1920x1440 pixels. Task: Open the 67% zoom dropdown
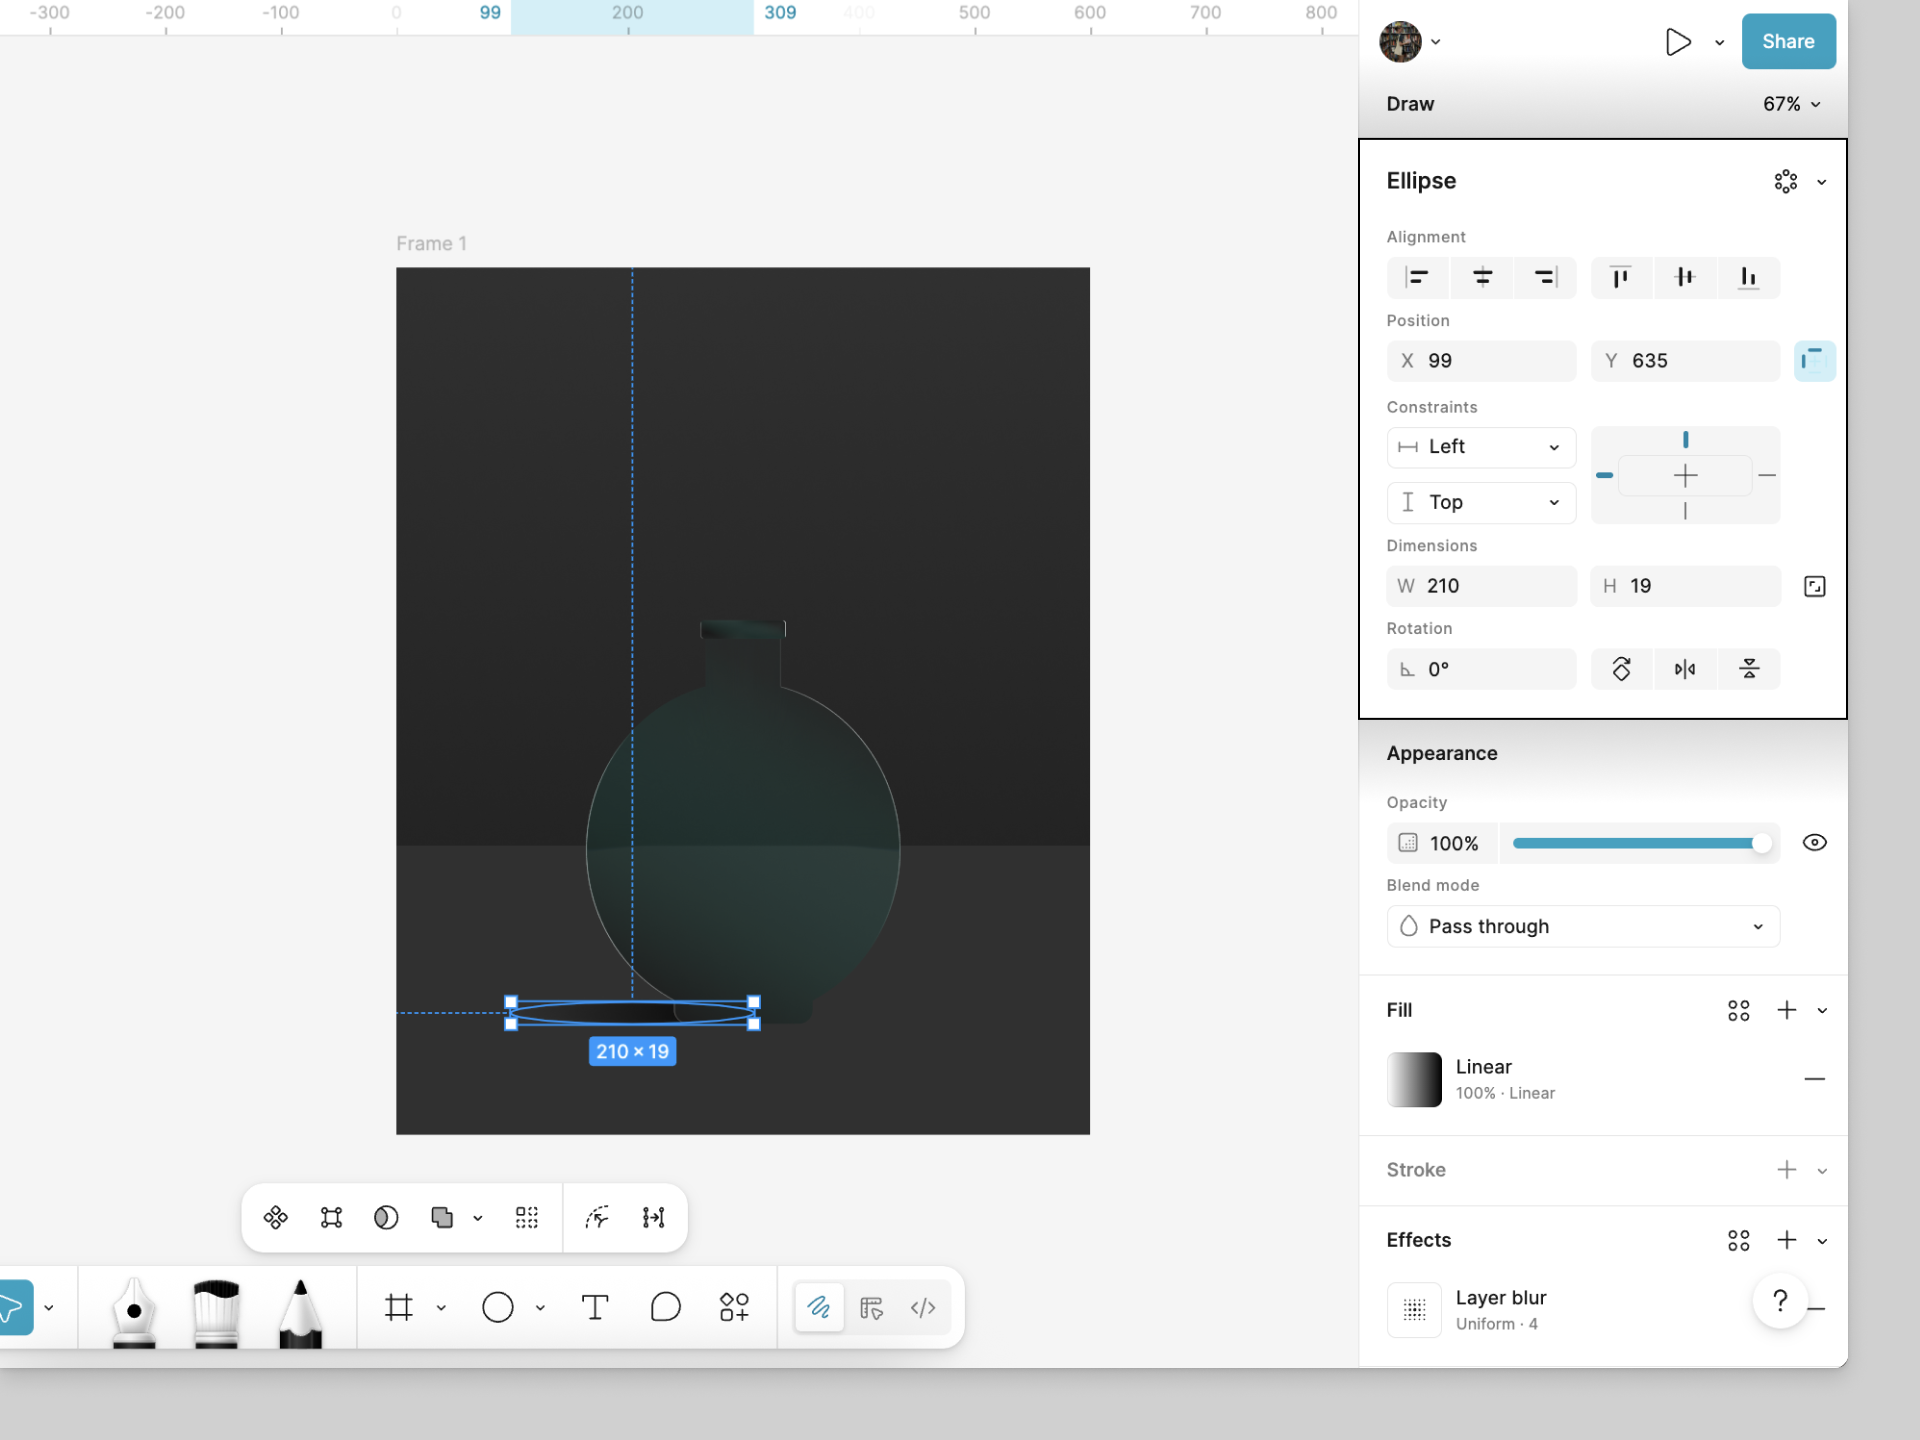pyautogui.click(x=1791, y=104)
